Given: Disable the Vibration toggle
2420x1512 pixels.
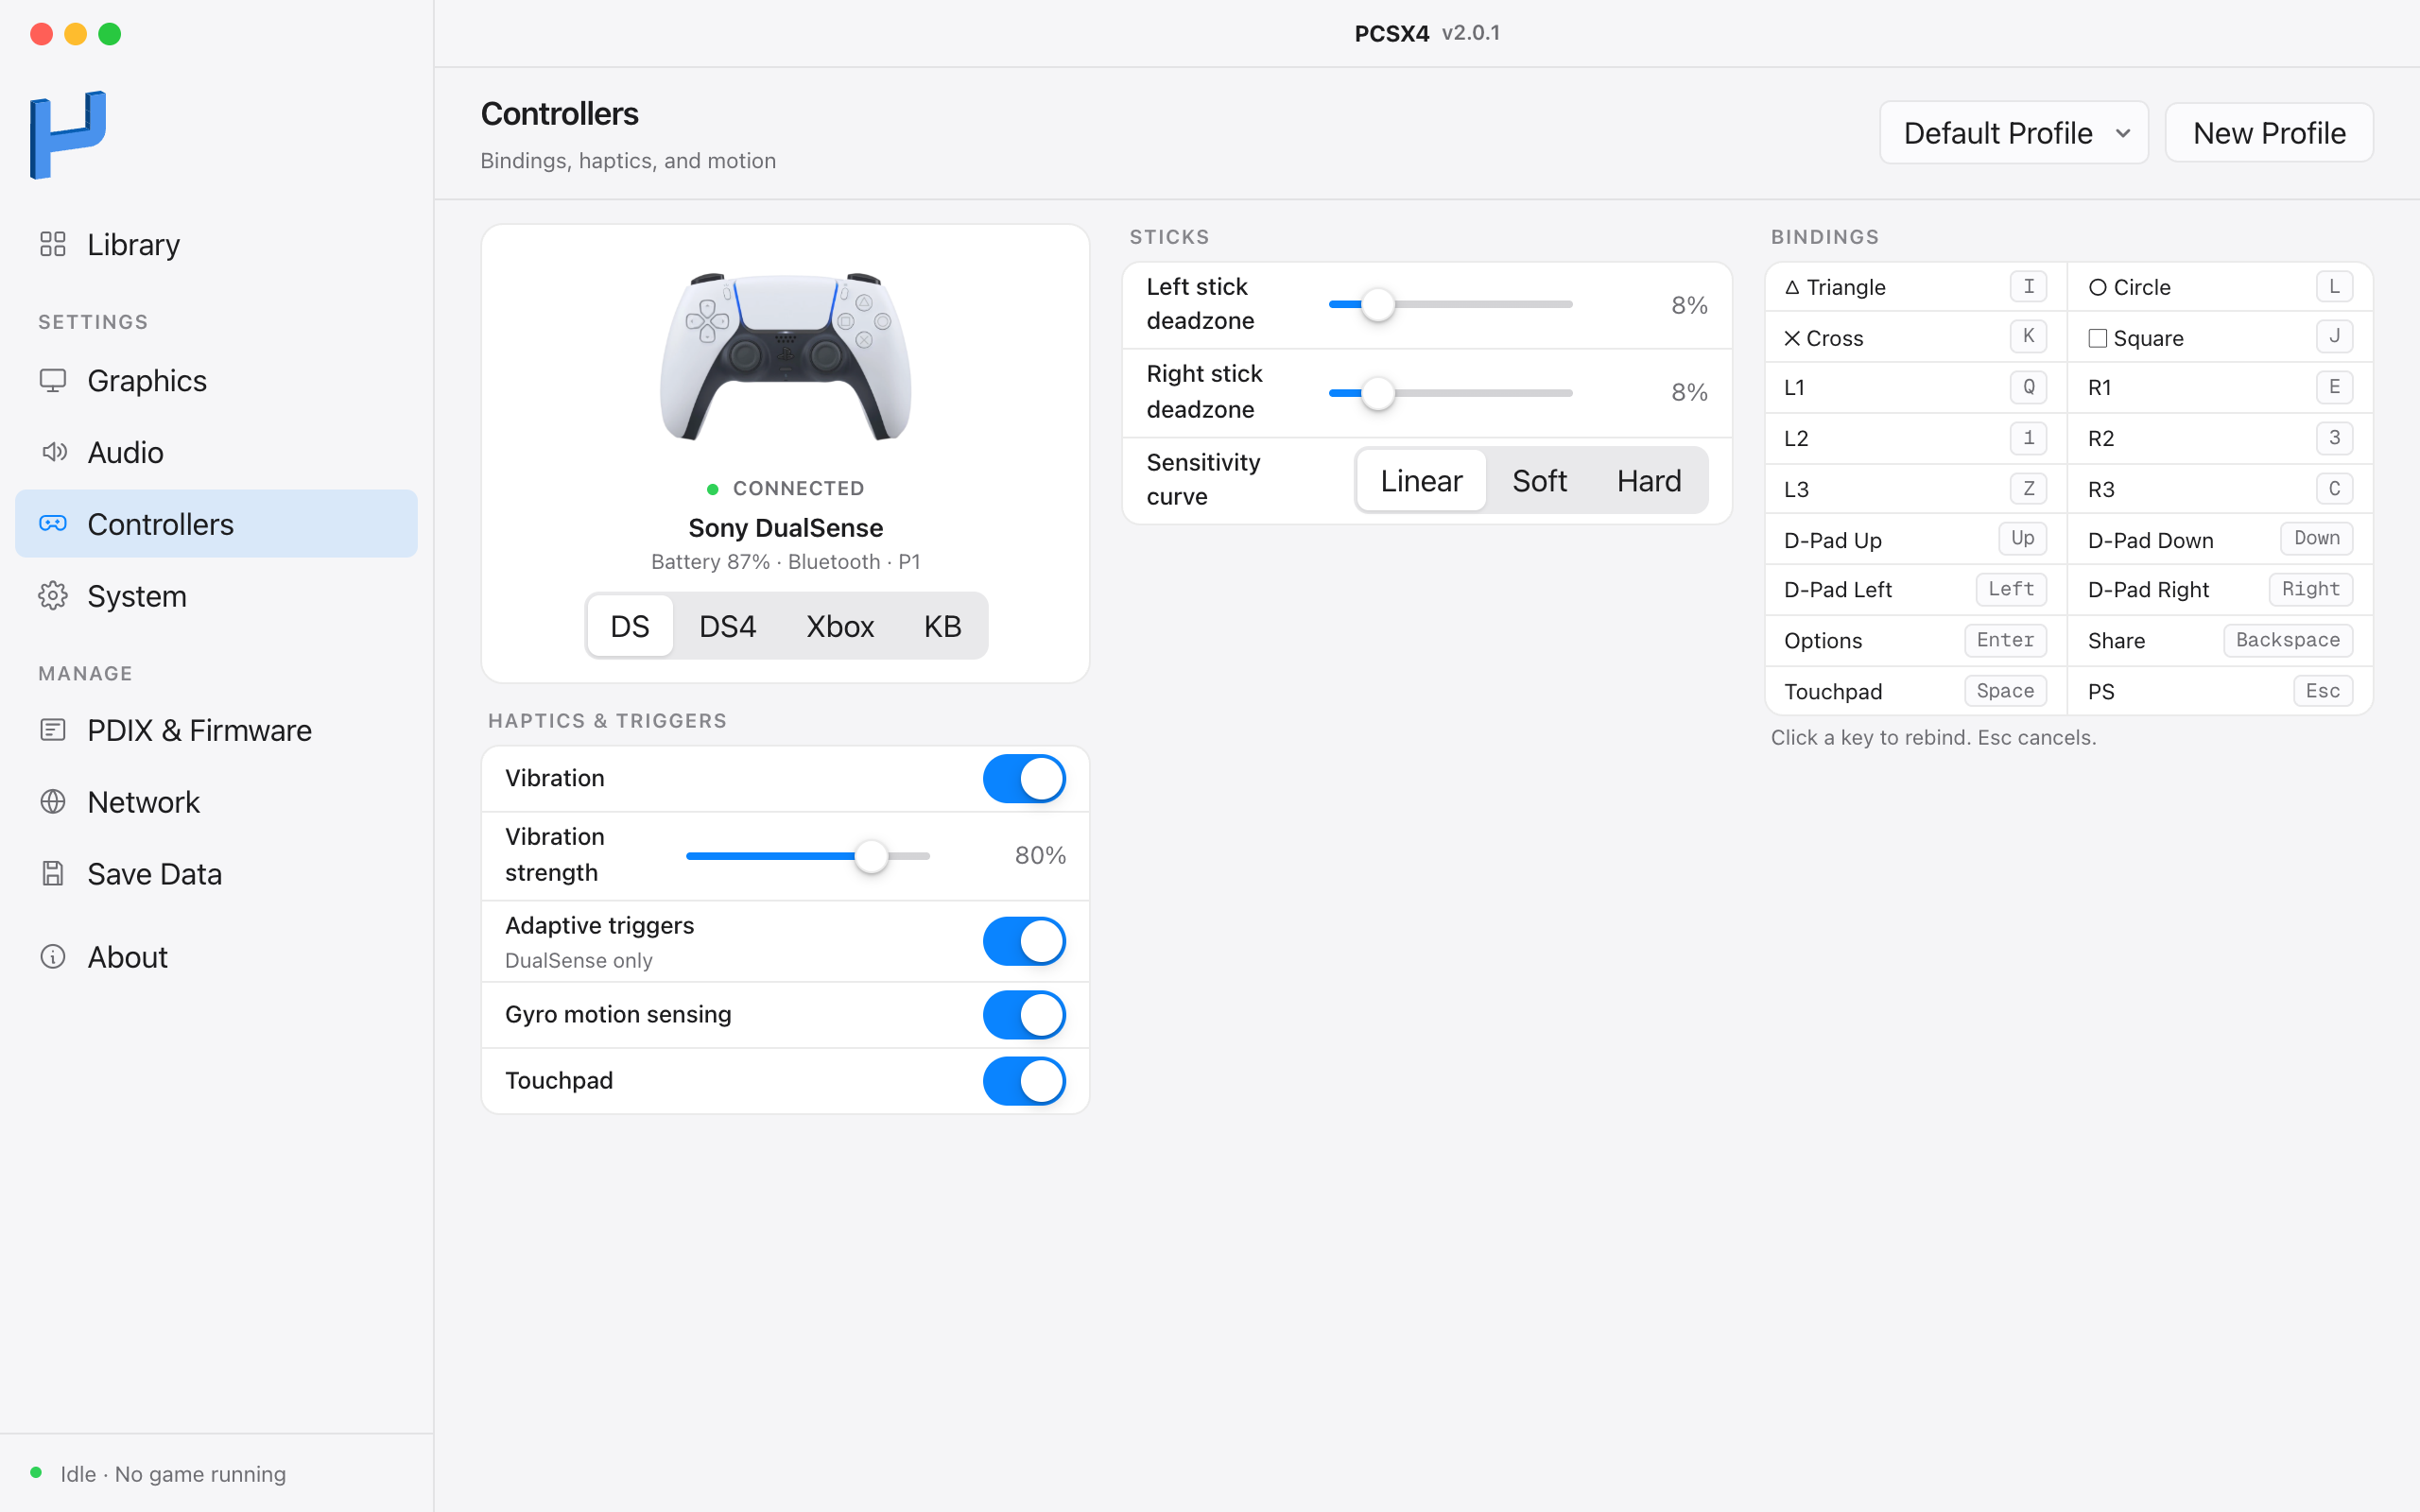Looking at the screenshot, I should click(1024, 778).
